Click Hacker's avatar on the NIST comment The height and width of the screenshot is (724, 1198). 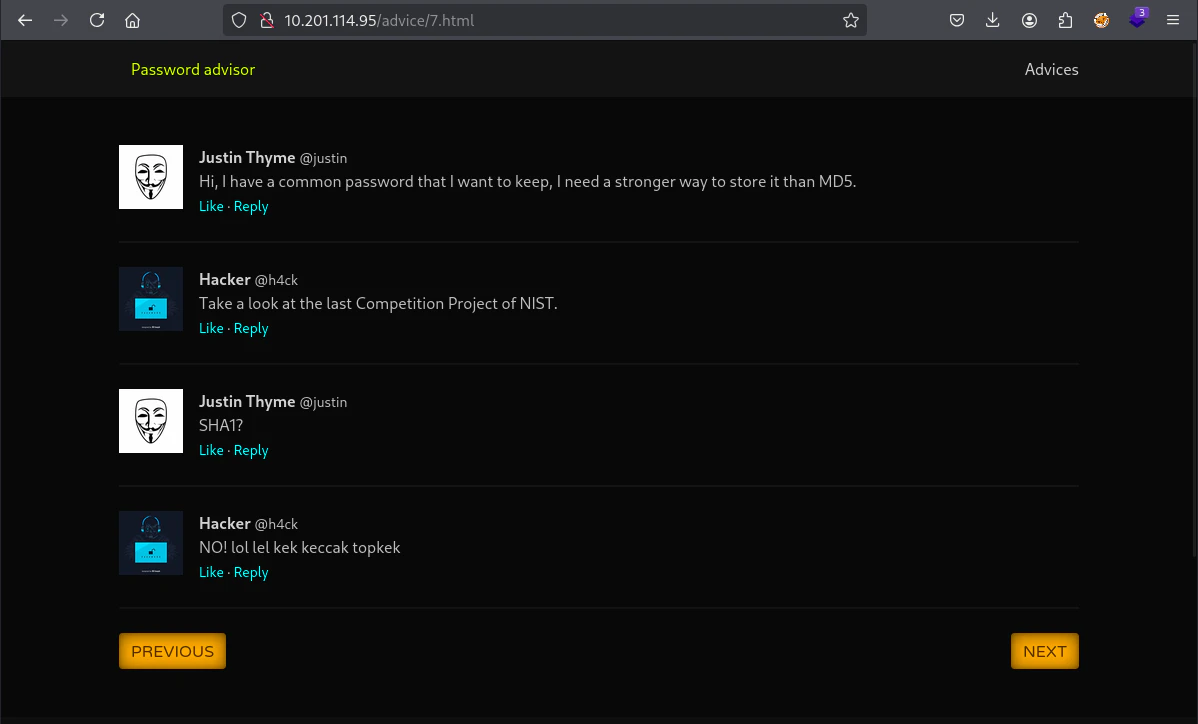tap(151, 299)
